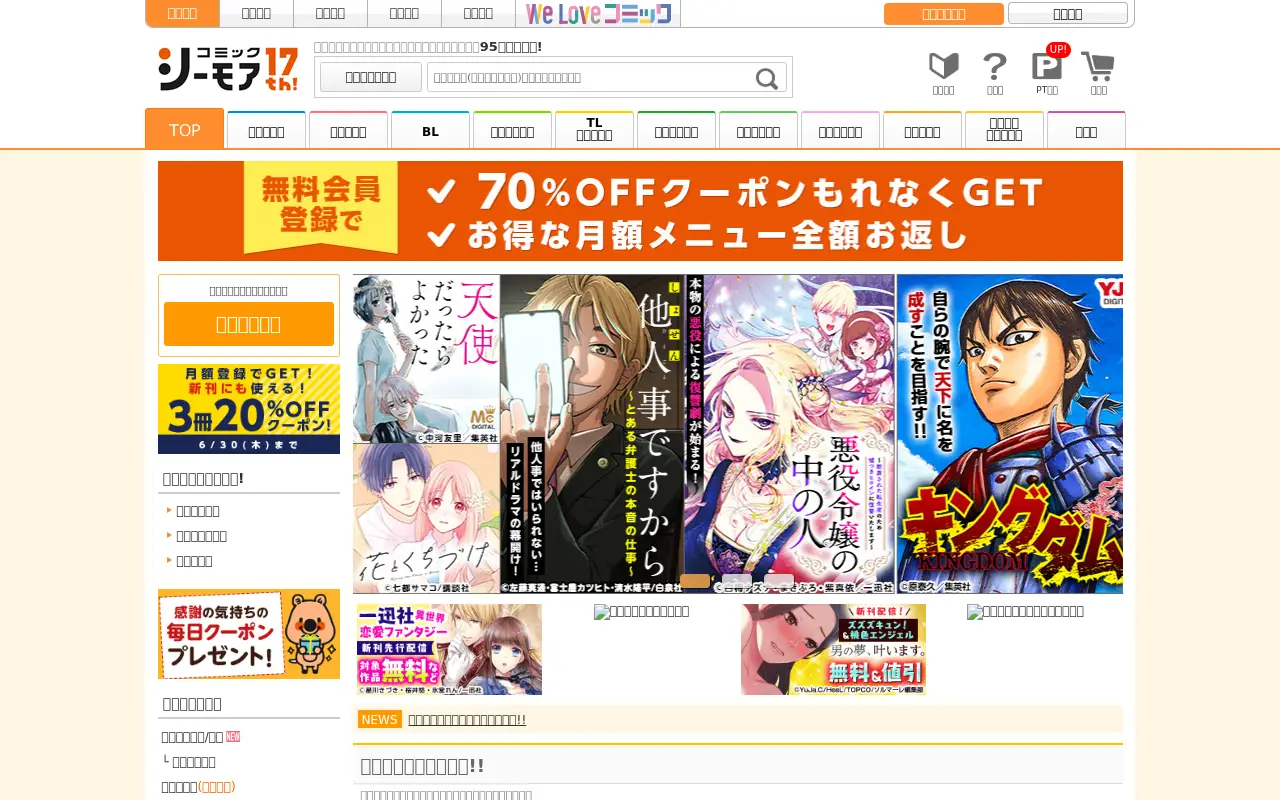The width and height of the screenshot is (1280, 800).
Task: Open the 無料&値引 新刊配信 banner
Action: 833,649
